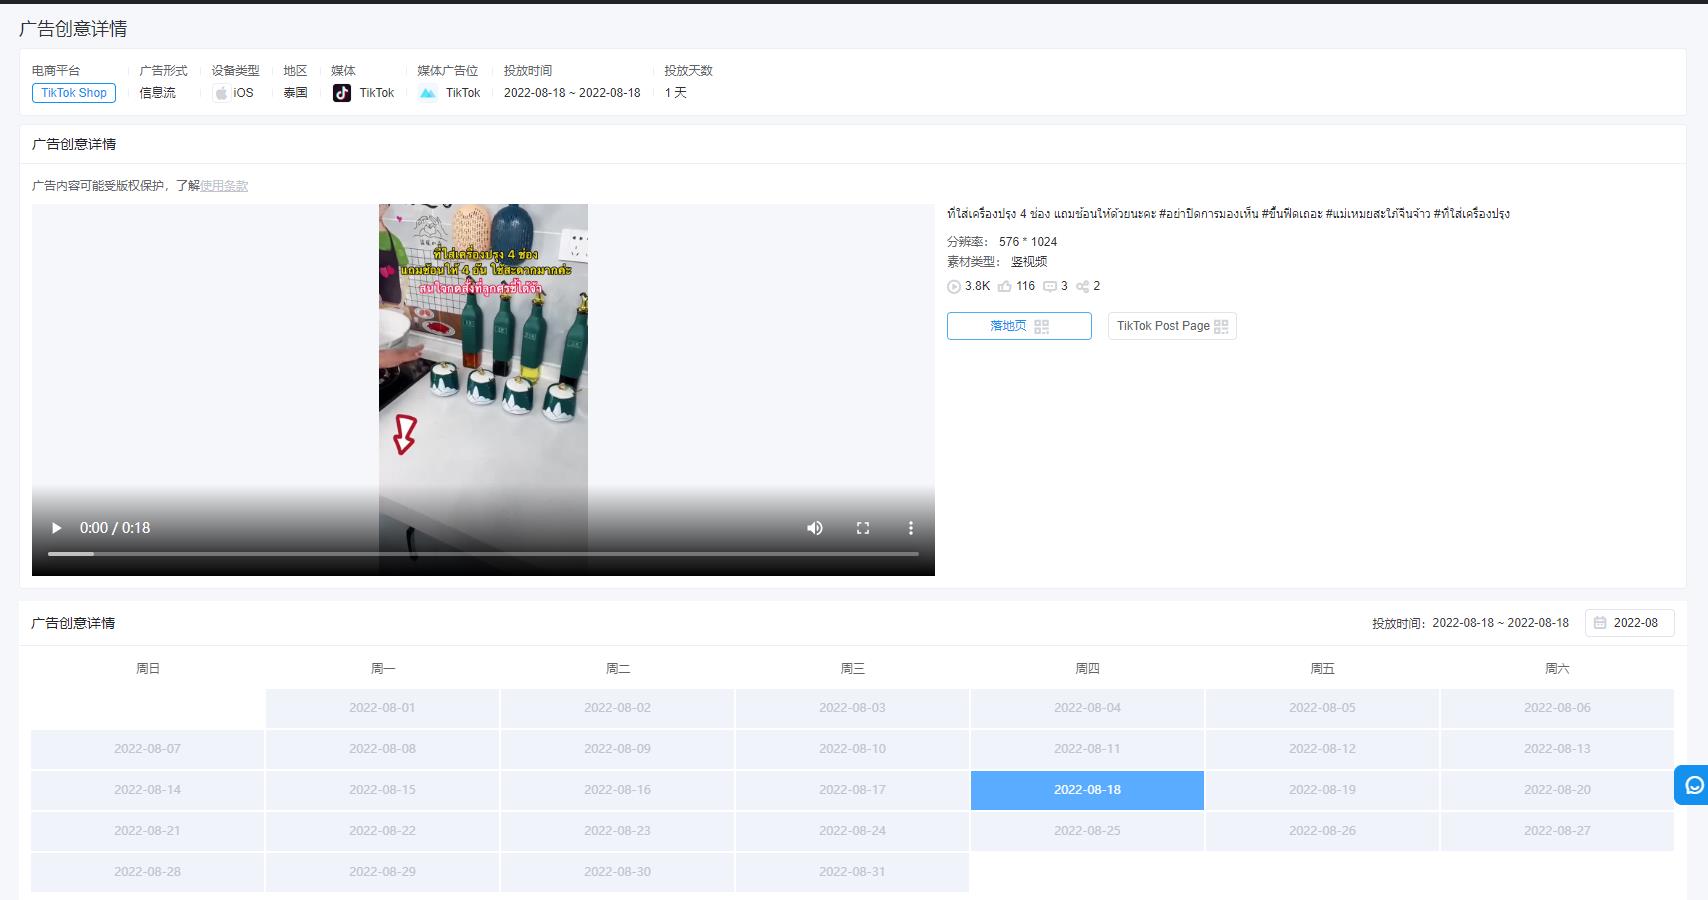Click the 泰国 region value
This screenshot has height=900, width=1708.
click(295, 93)
